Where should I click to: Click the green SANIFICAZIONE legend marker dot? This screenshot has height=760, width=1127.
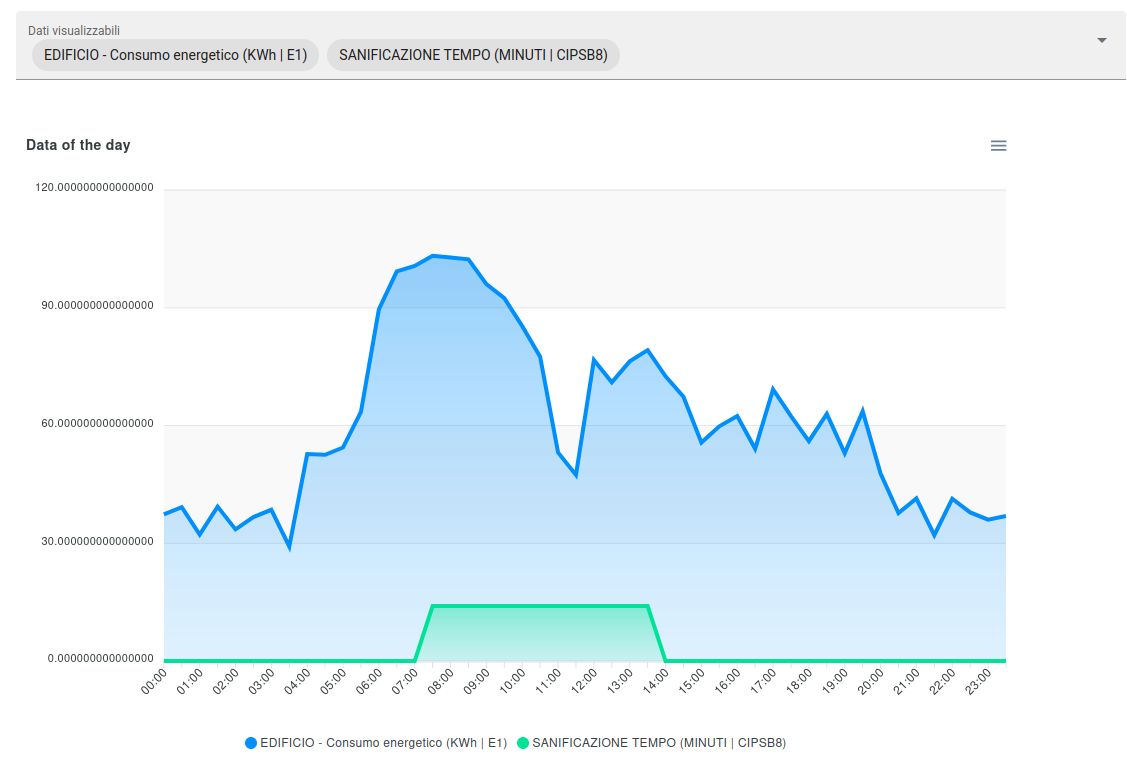coord(525,743)
